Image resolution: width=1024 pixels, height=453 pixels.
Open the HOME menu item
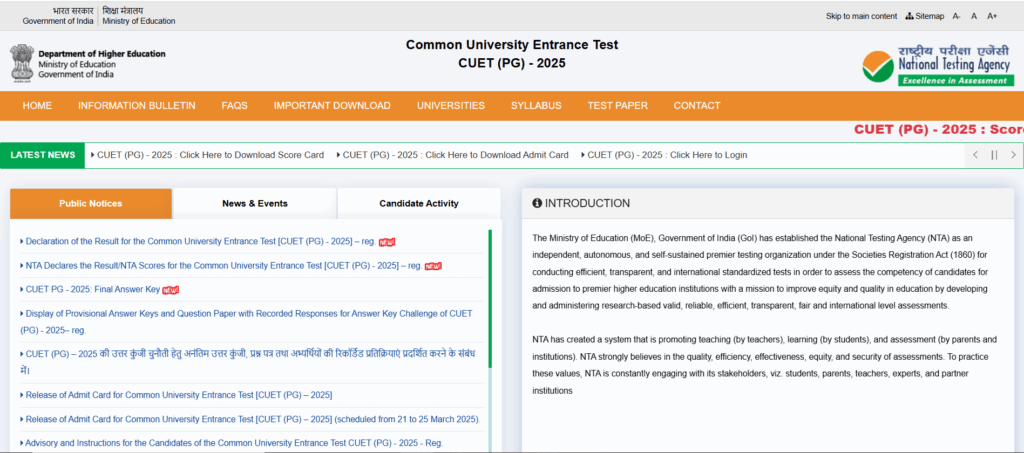pos(37,106)
